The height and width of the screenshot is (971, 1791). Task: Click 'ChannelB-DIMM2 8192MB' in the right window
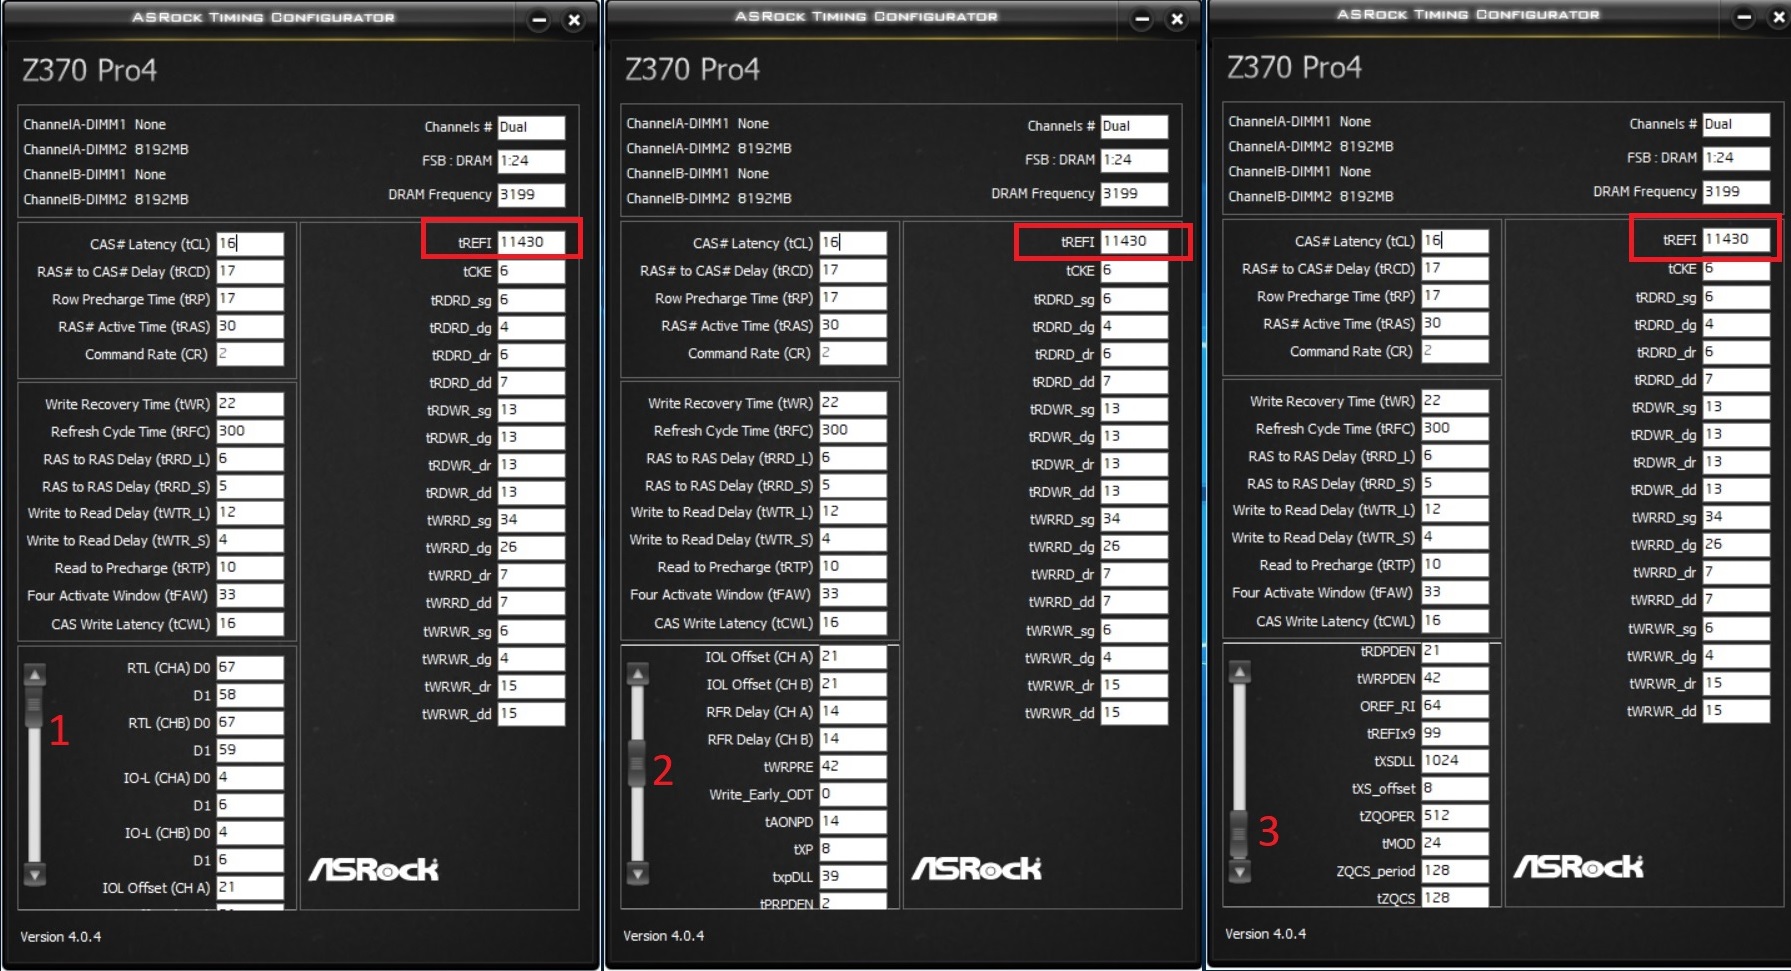tap(1311, 196)
